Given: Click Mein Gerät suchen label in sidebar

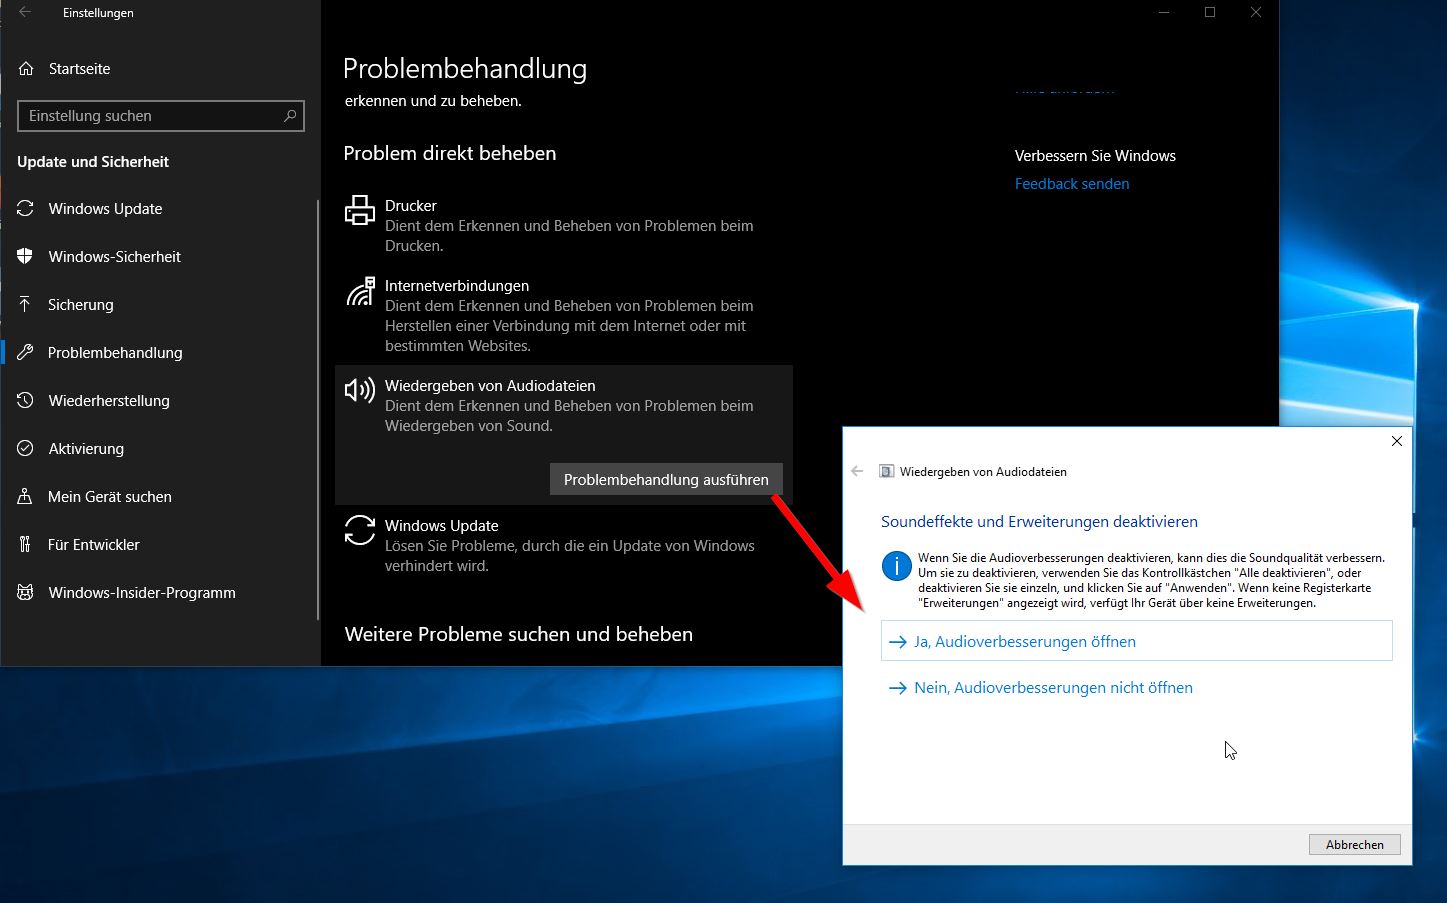Looking at the screenshot, I should click(110, 497).
